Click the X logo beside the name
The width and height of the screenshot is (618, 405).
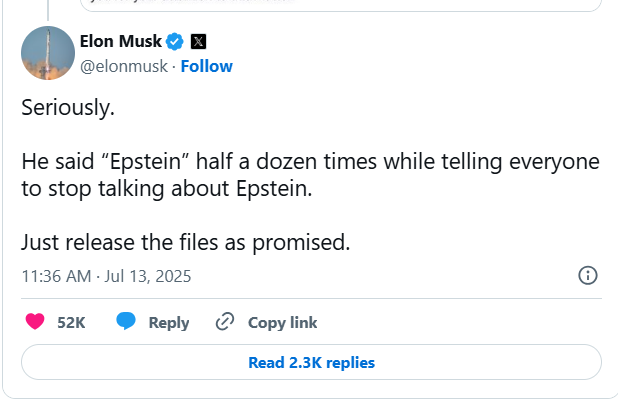coord(197,42)
